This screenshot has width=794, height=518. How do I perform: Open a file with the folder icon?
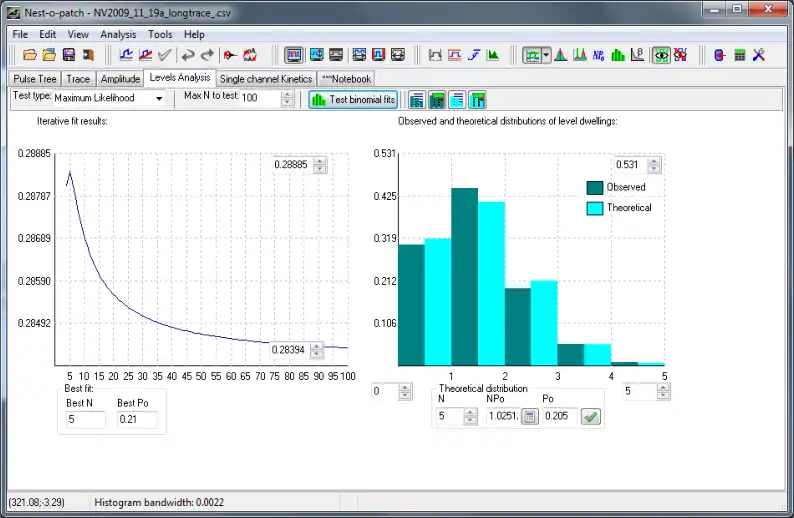click(30, 55)
